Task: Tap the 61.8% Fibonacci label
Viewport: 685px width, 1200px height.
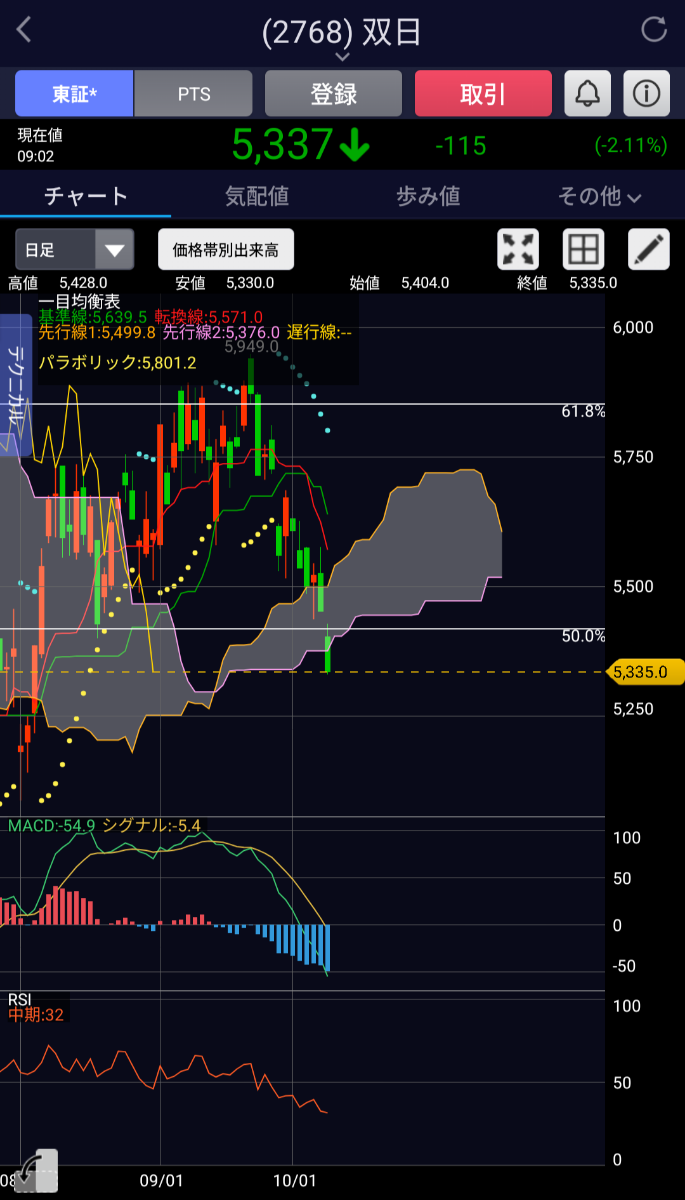Action: point(583,412)
